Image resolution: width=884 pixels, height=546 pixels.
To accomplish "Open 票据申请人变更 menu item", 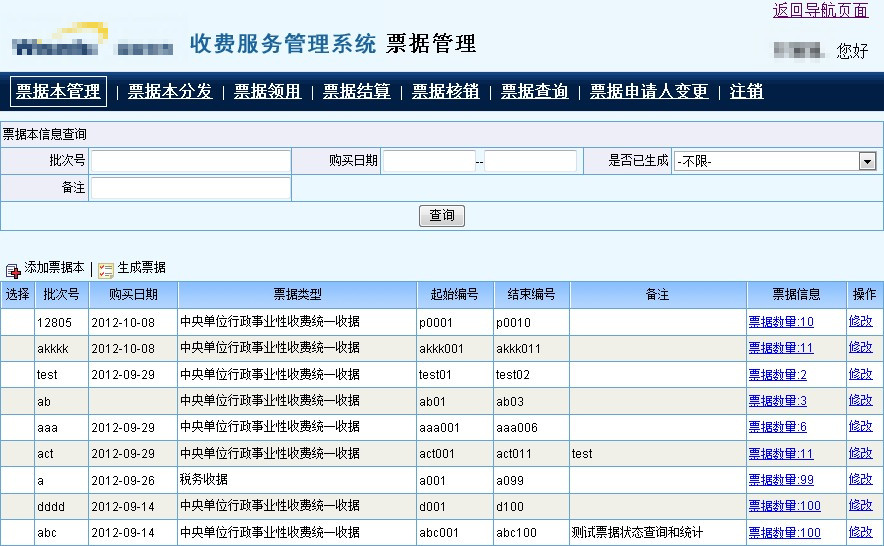I will coord(648,91).
